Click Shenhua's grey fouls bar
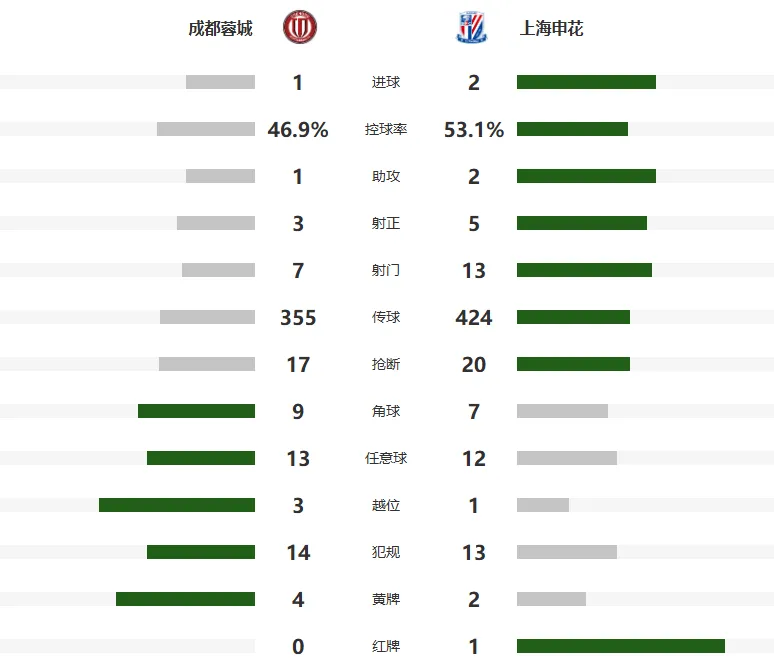The height and width of the screenshot is (669, 774). click(567, 552)
